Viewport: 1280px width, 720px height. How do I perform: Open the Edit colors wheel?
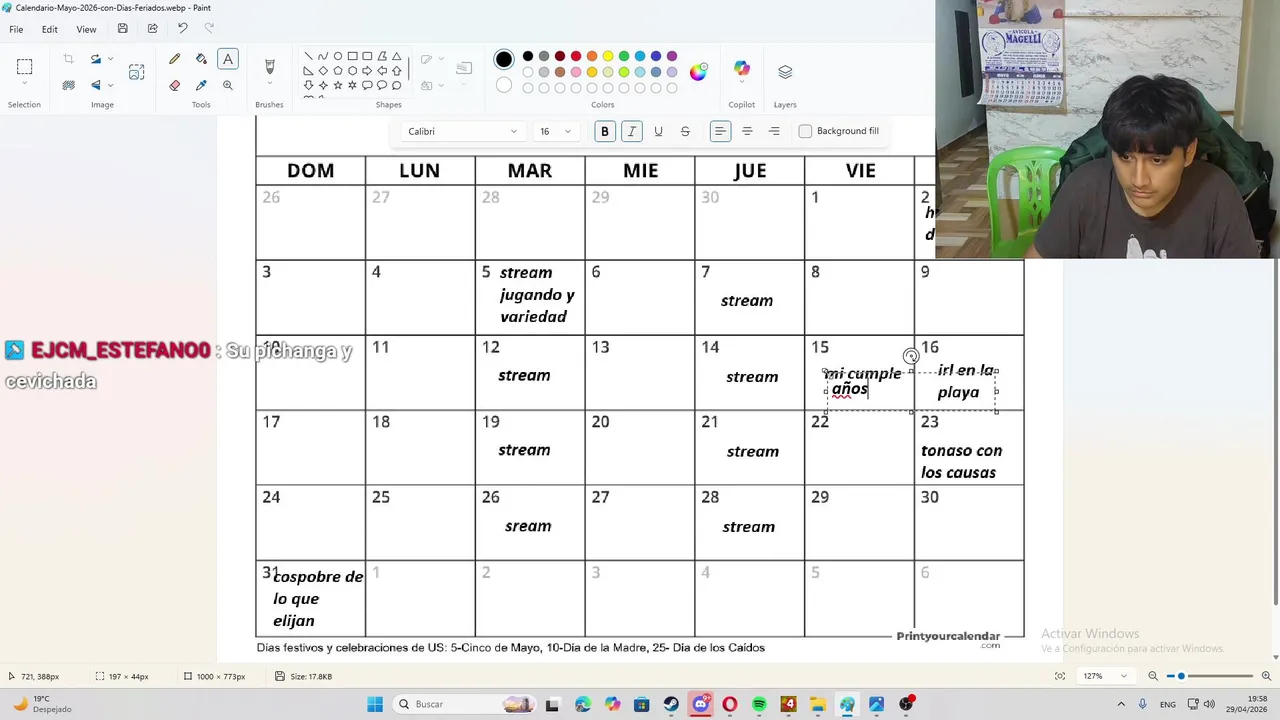pos(698,72)
